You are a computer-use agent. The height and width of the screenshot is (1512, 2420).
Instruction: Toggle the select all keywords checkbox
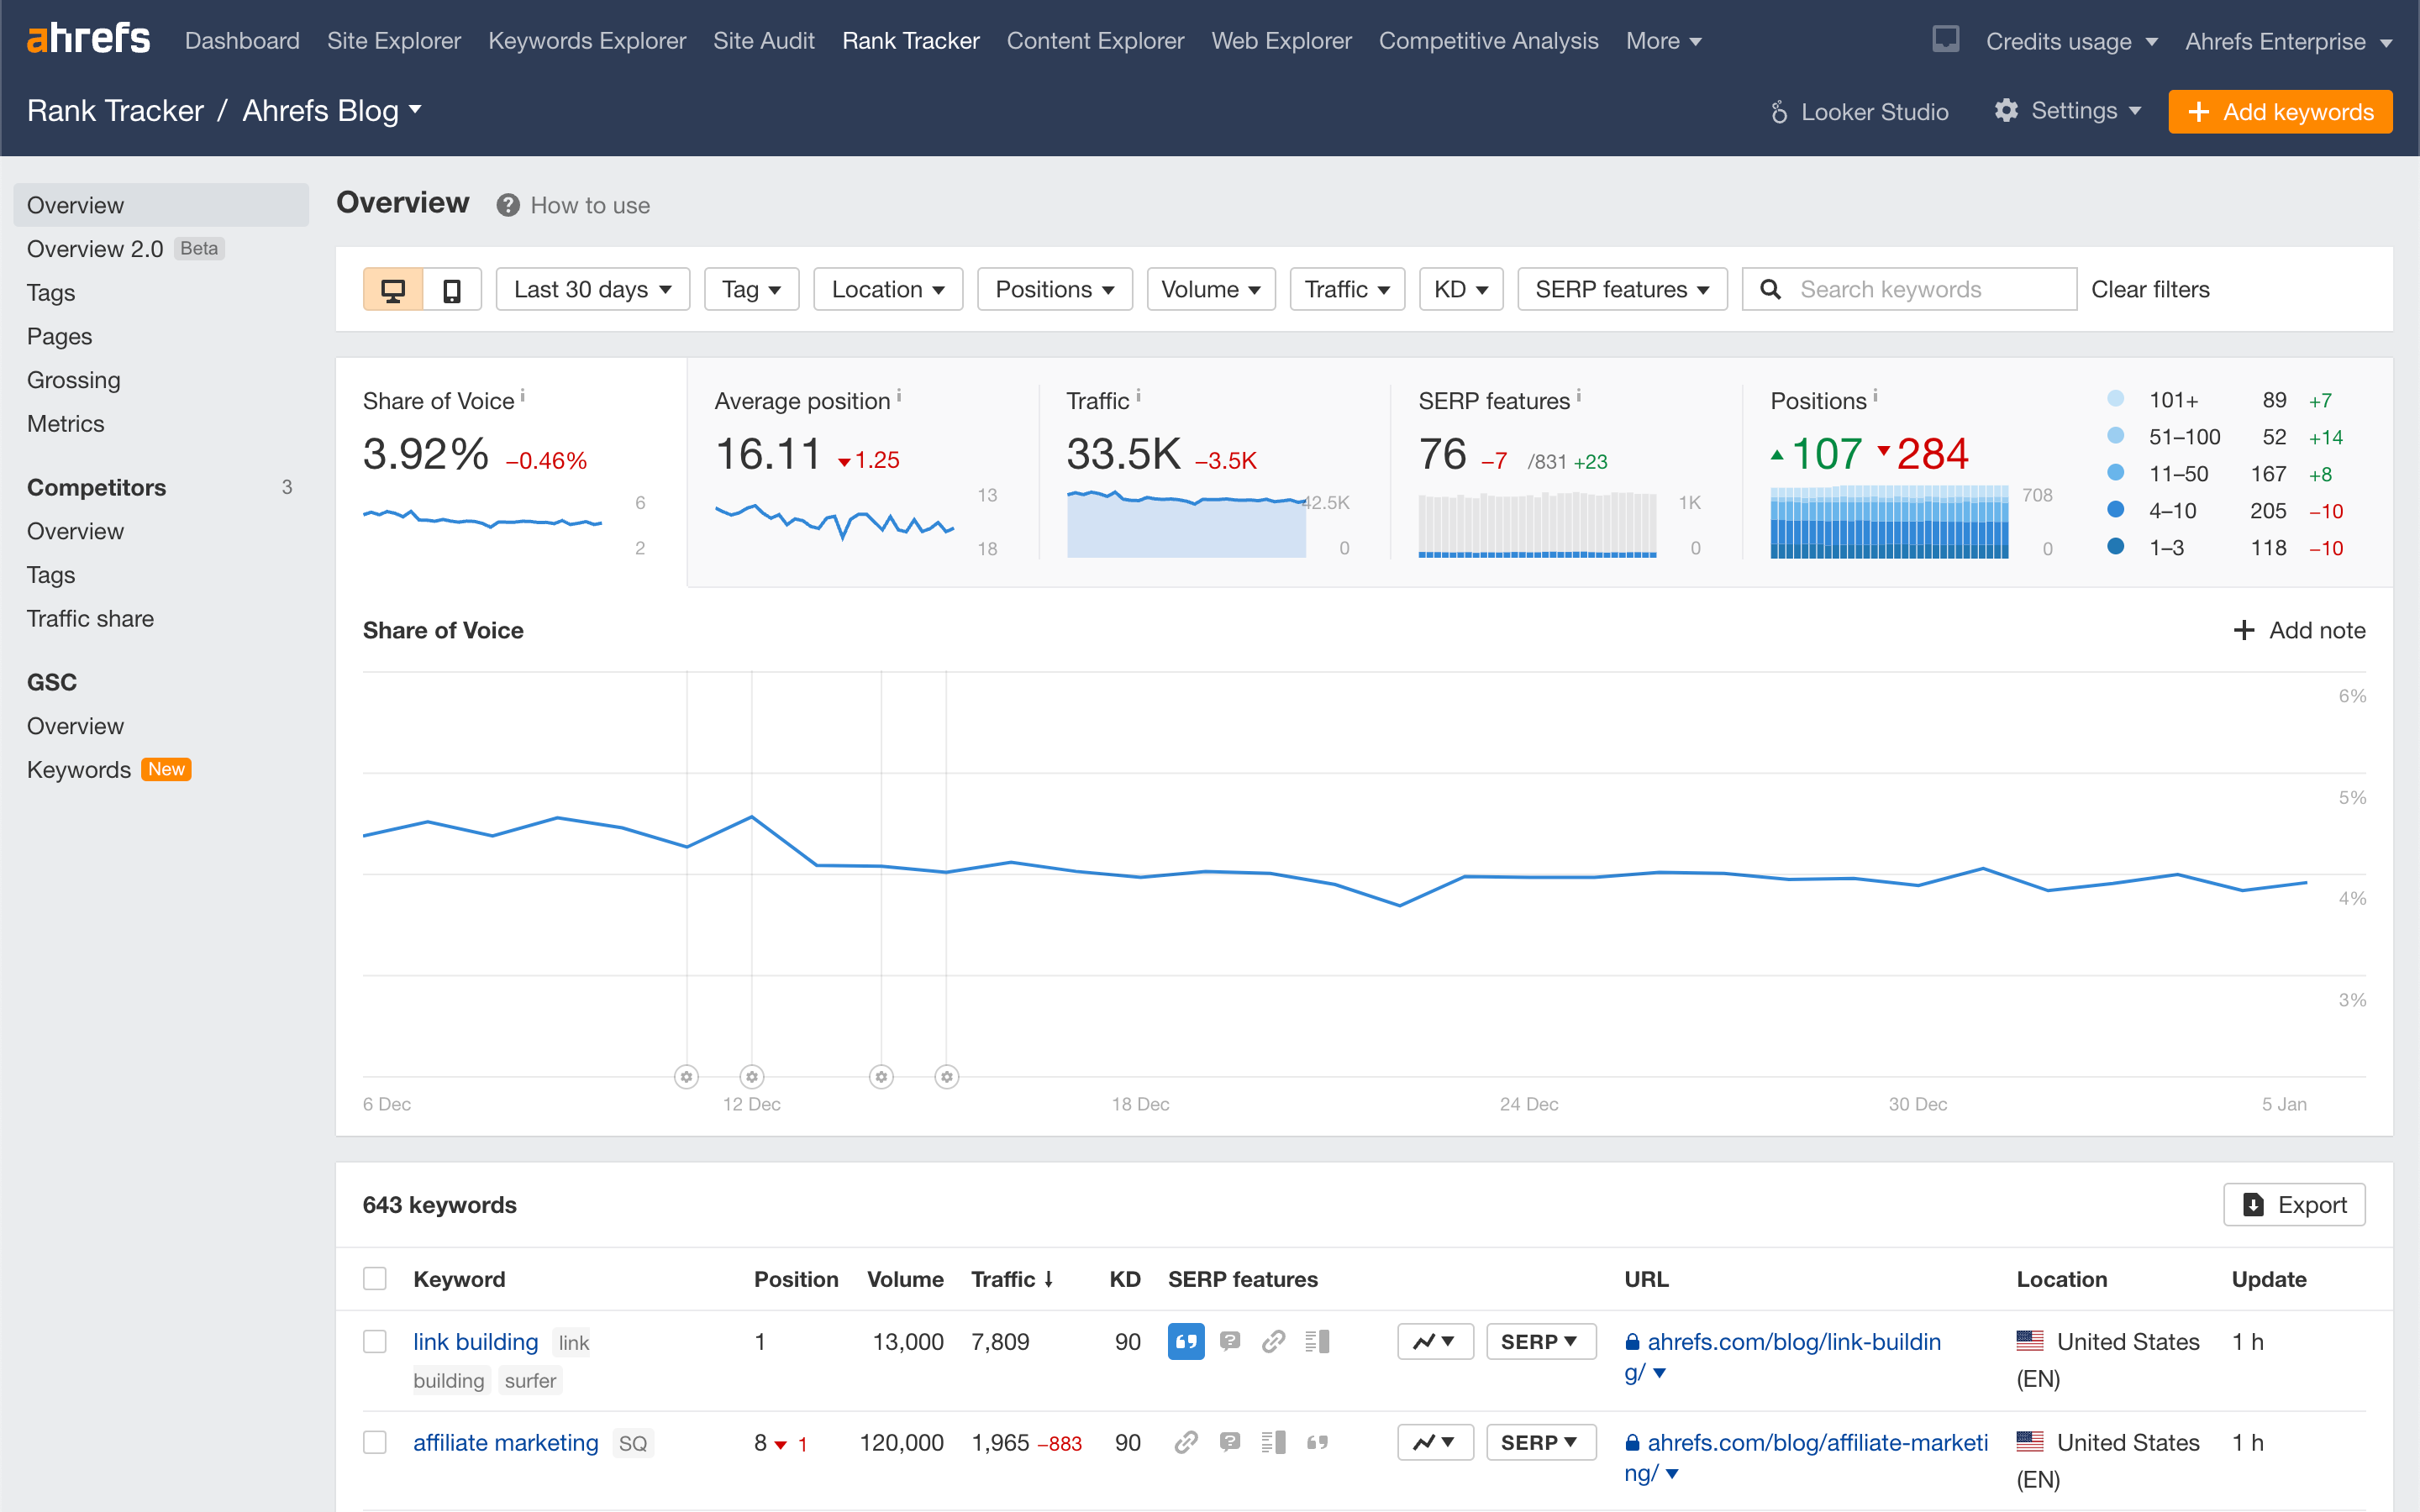click(375, 1279)
